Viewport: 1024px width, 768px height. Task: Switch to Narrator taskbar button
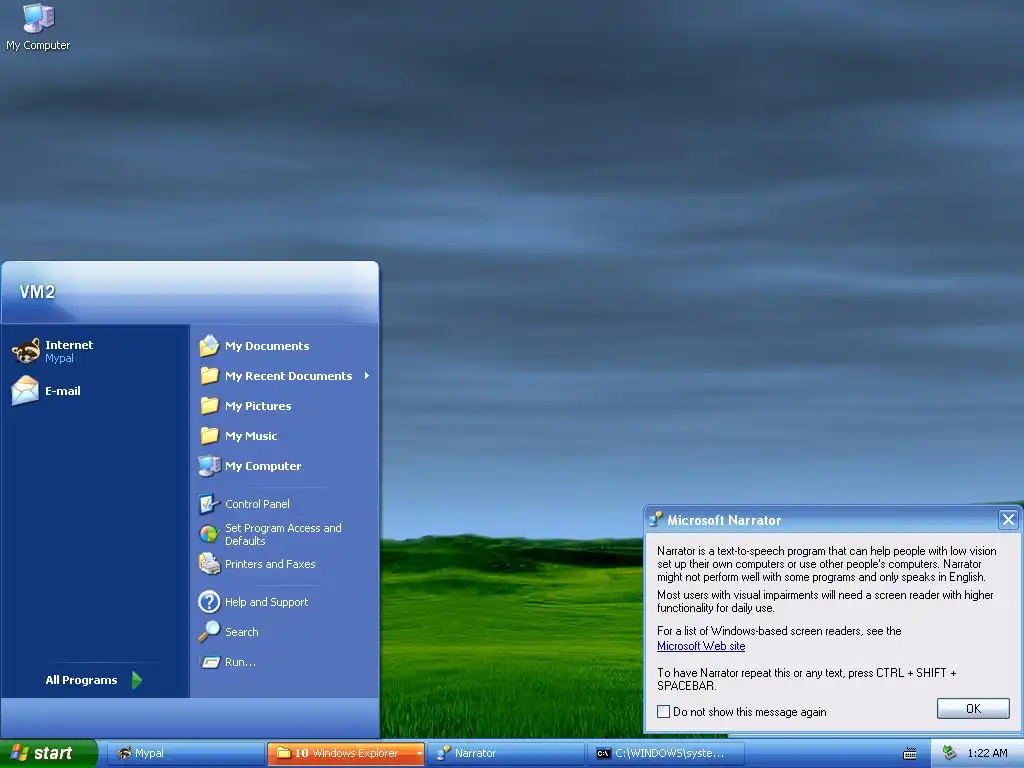pos(505,753)
